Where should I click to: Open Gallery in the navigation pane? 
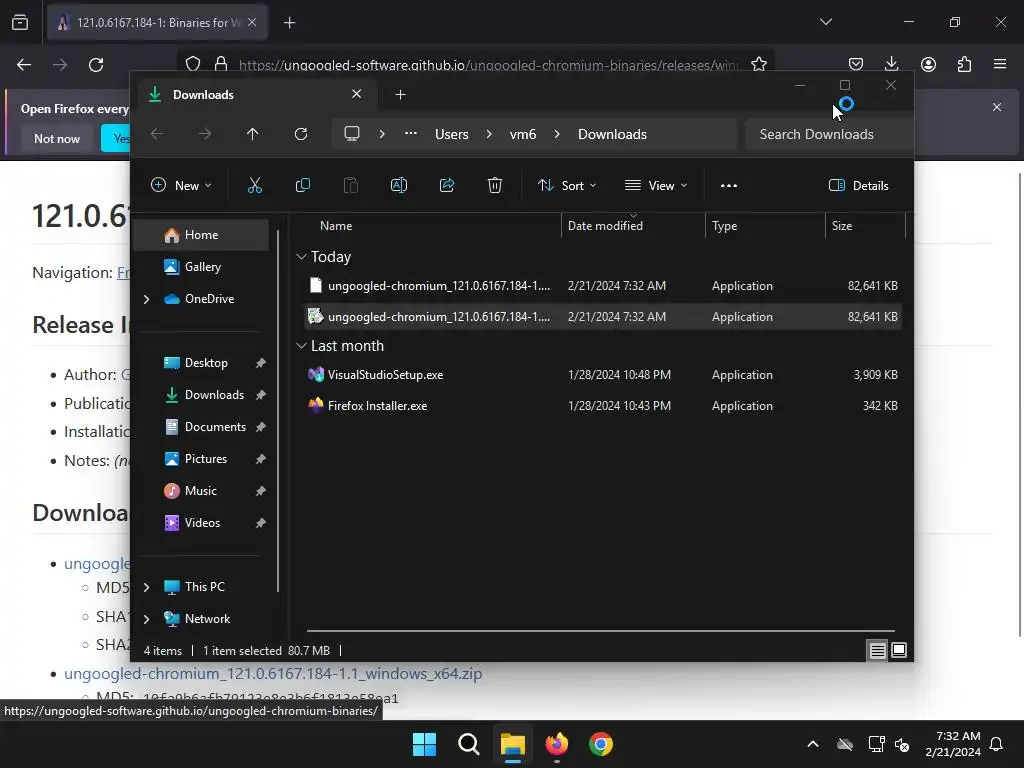click(202, 267)
